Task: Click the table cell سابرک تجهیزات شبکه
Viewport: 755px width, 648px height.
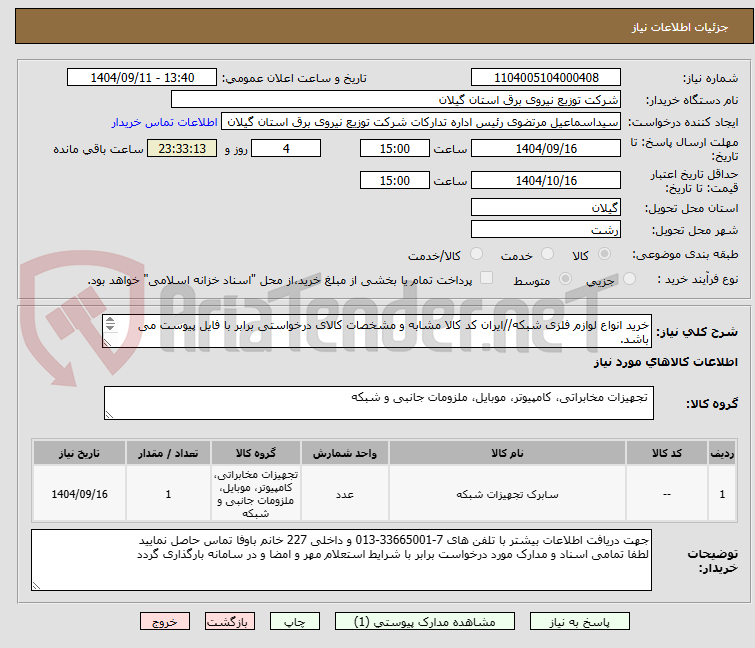Action: click(507, 494)
